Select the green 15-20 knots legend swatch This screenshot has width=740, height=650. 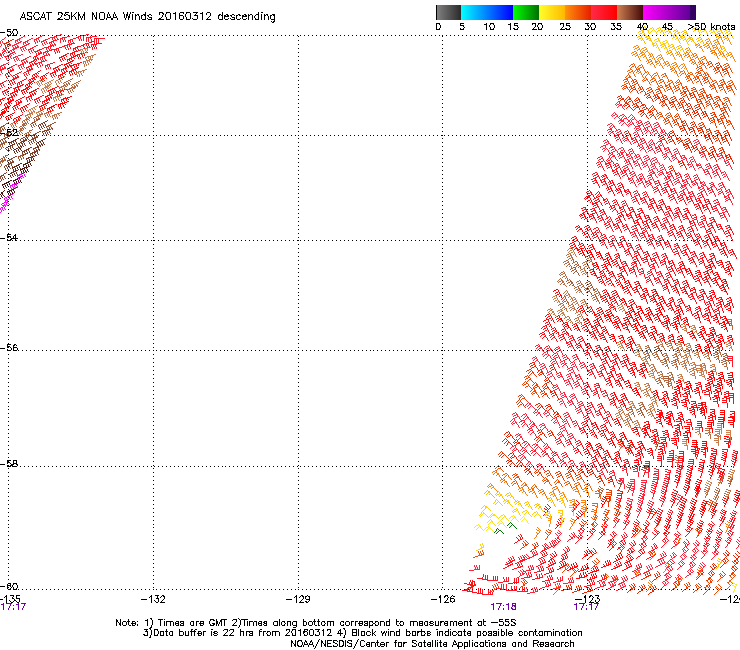click(526, 12)
